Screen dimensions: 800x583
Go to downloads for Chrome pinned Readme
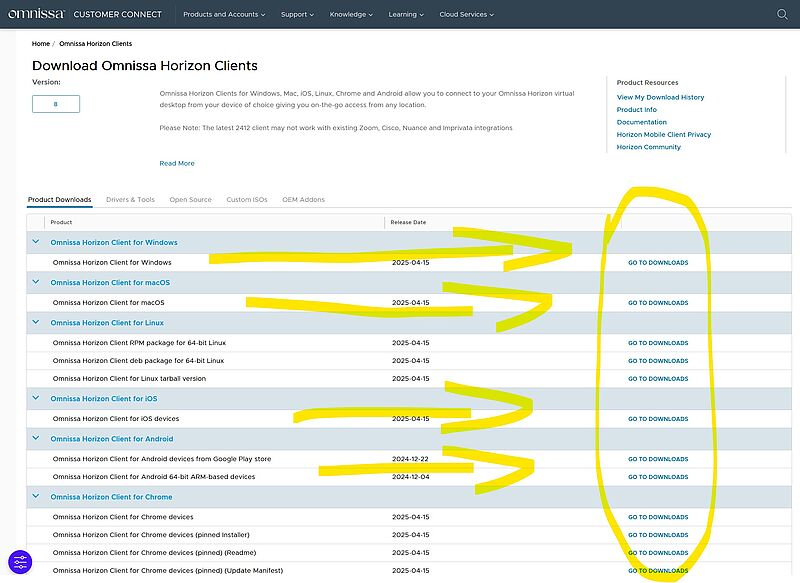click(658, 553)
